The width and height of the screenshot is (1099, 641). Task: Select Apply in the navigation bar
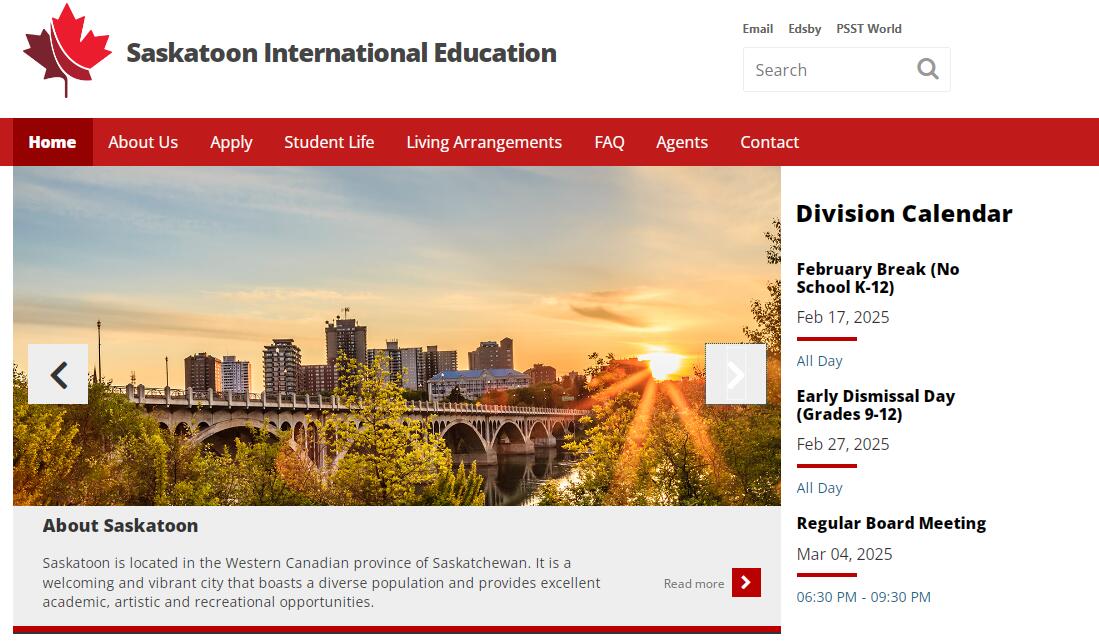coord(231,142)
